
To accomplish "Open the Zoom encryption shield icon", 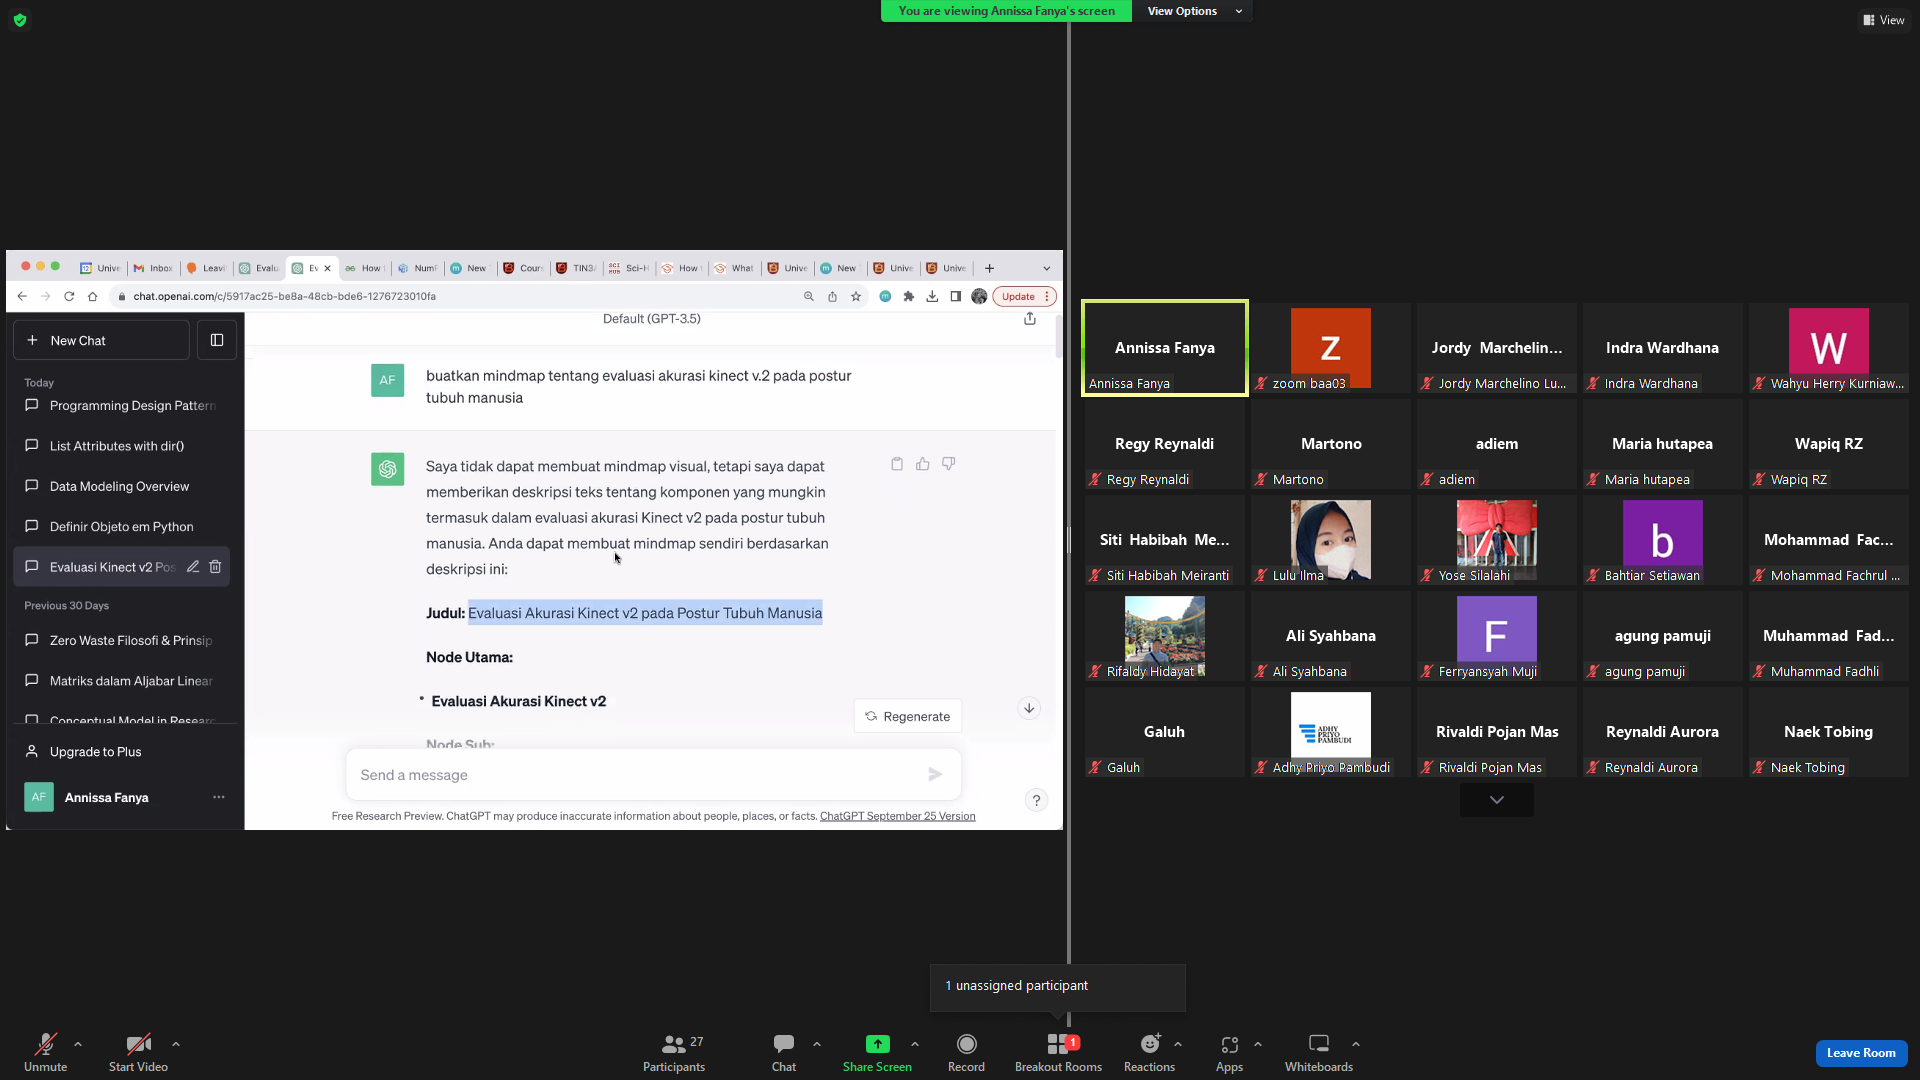I will click(20, 20).
